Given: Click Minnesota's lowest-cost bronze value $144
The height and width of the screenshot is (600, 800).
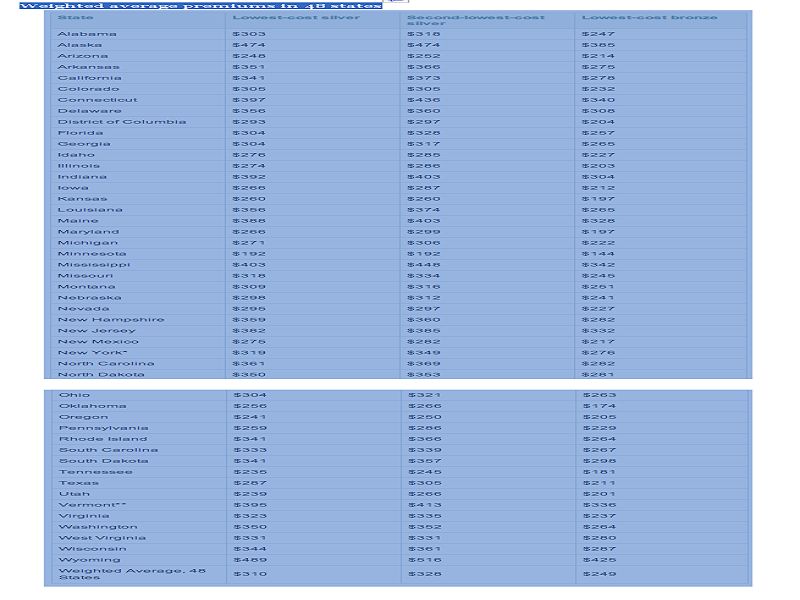Looking at the screenshot, I should pyautogui.click(x=598, y=254).
